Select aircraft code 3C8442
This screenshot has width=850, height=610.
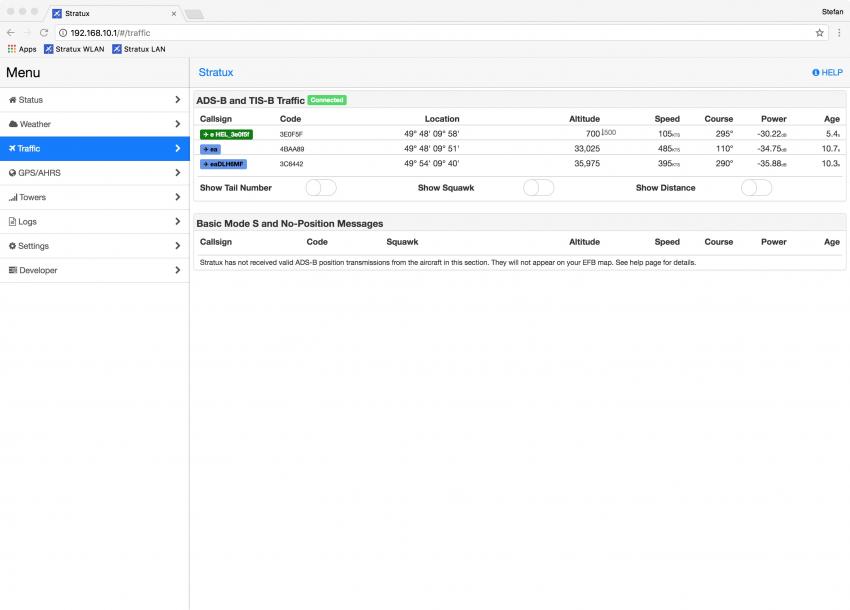pos(292,164)
